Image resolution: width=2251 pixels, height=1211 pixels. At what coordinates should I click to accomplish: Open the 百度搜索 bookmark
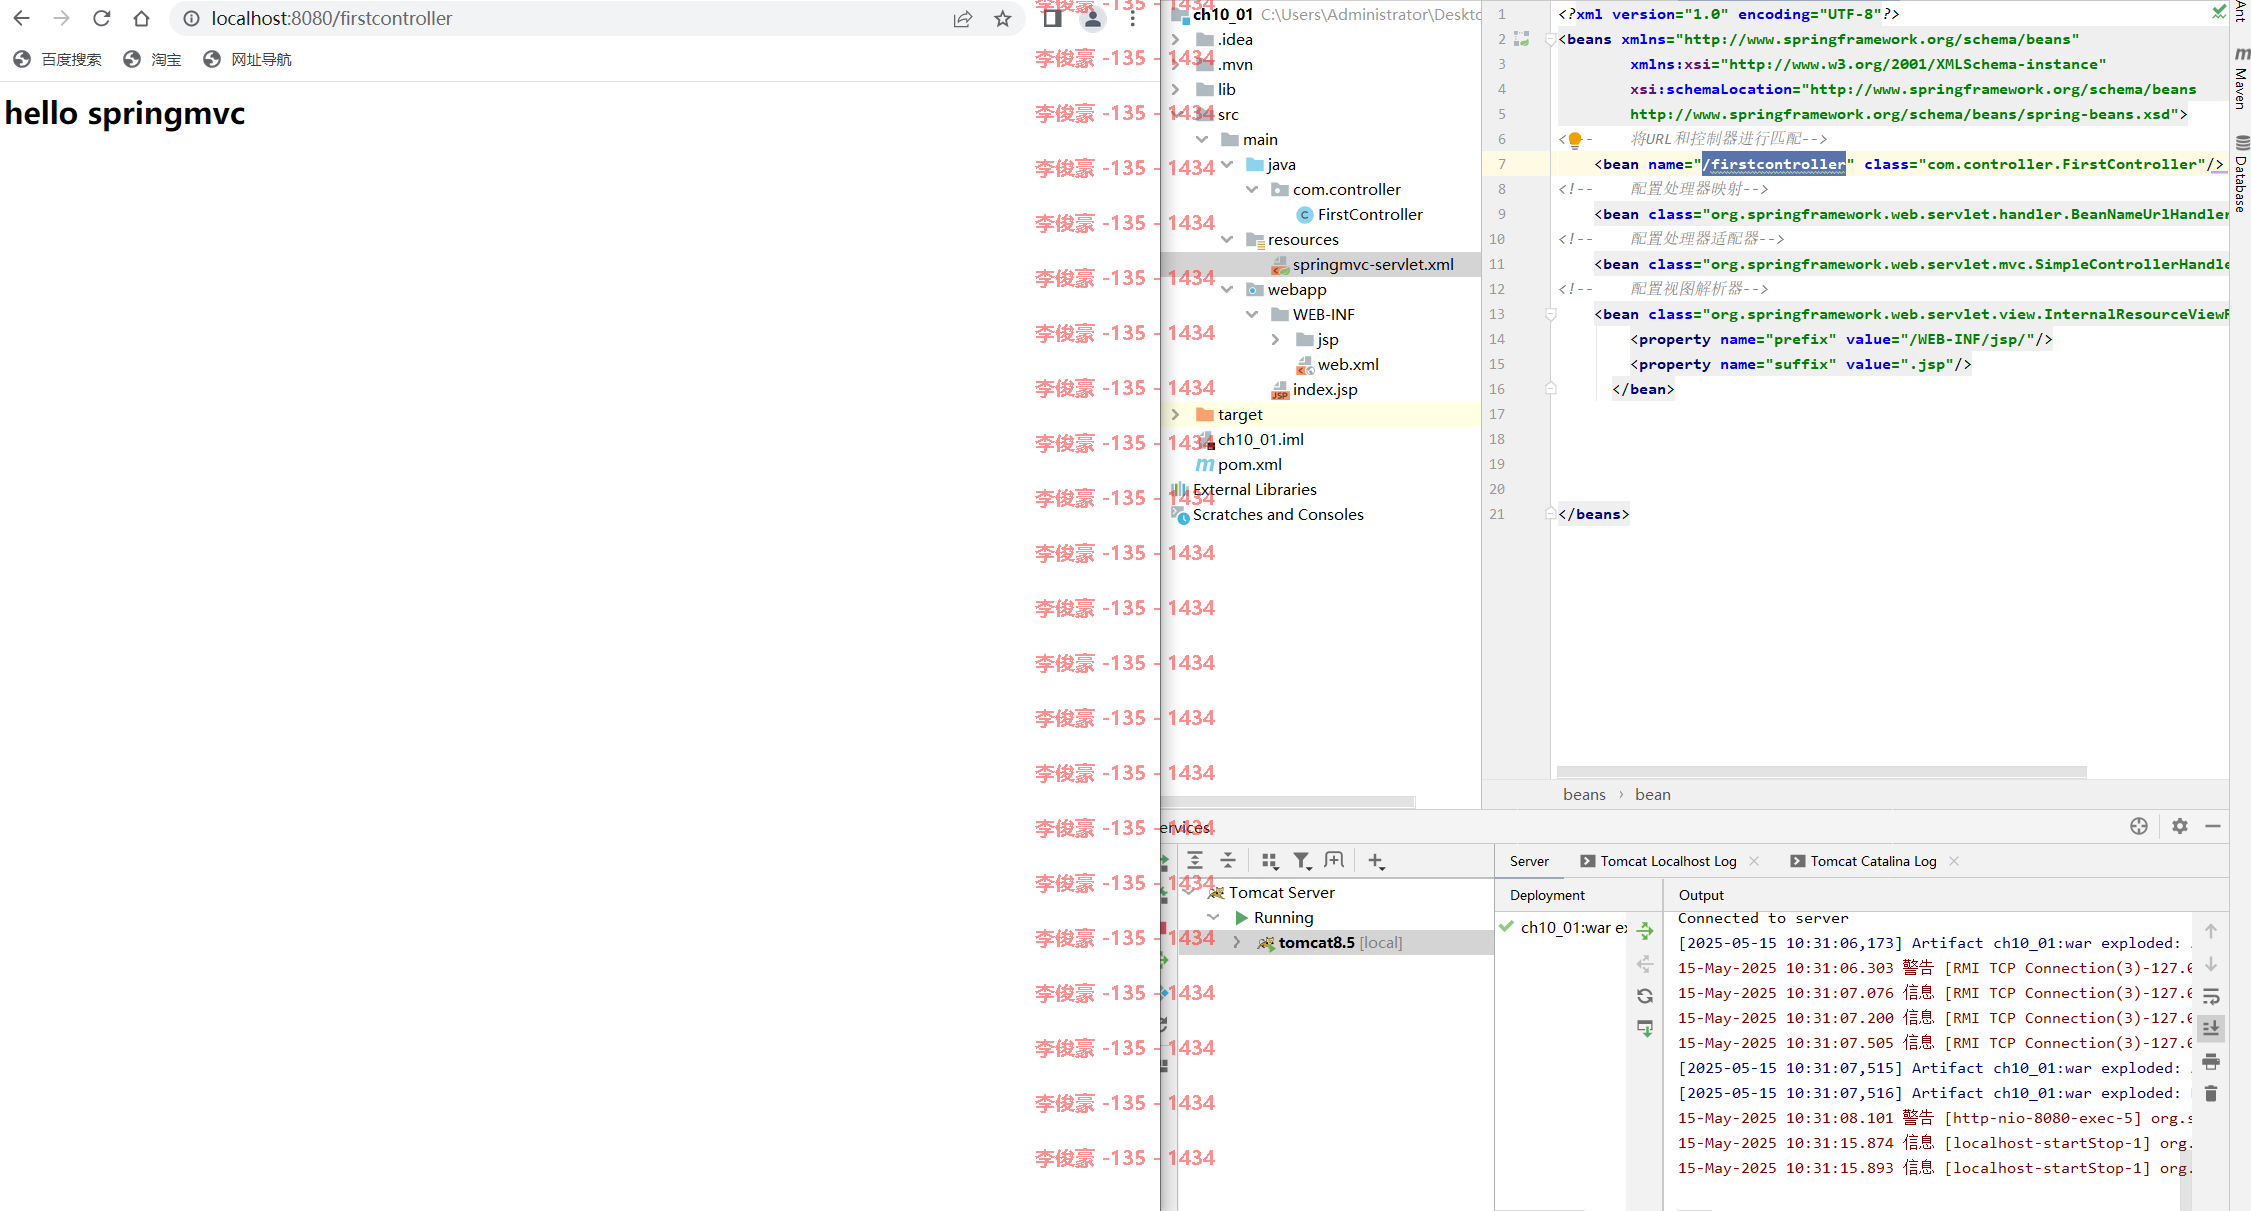pyautogui.click(x=58, y=60)
